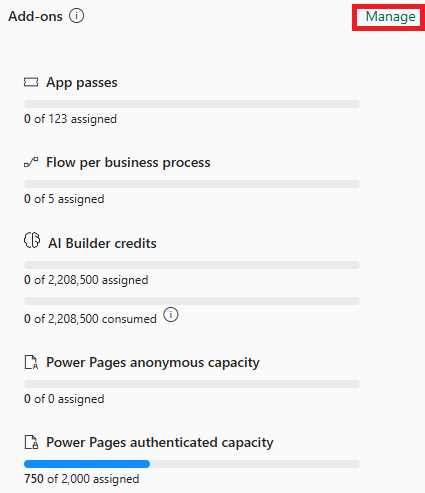Image resolution: width=425 pixels, height=493 pixels.
Task: Click the Power Pages authenticated capacity icon
Action: click(x=31, y=442)
